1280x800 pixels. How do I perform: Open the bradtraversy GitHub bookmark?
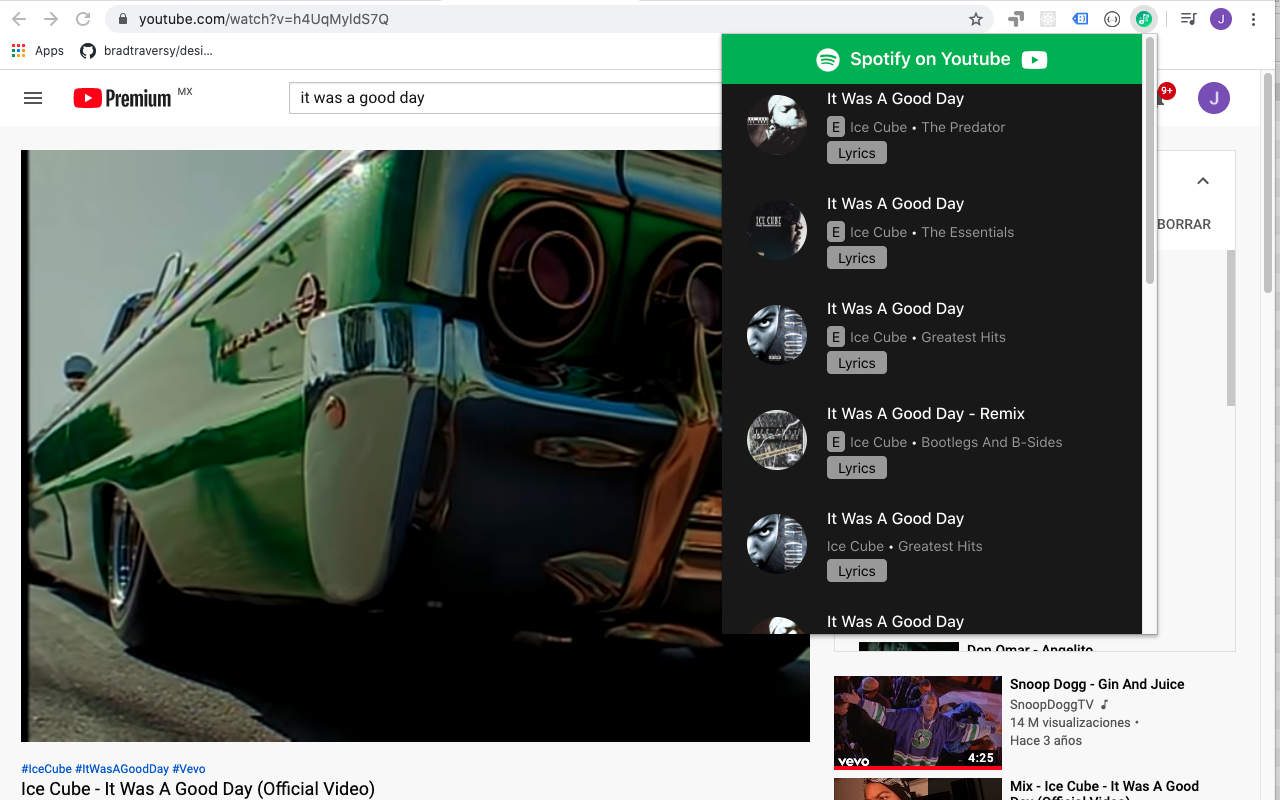click(147, 51)
